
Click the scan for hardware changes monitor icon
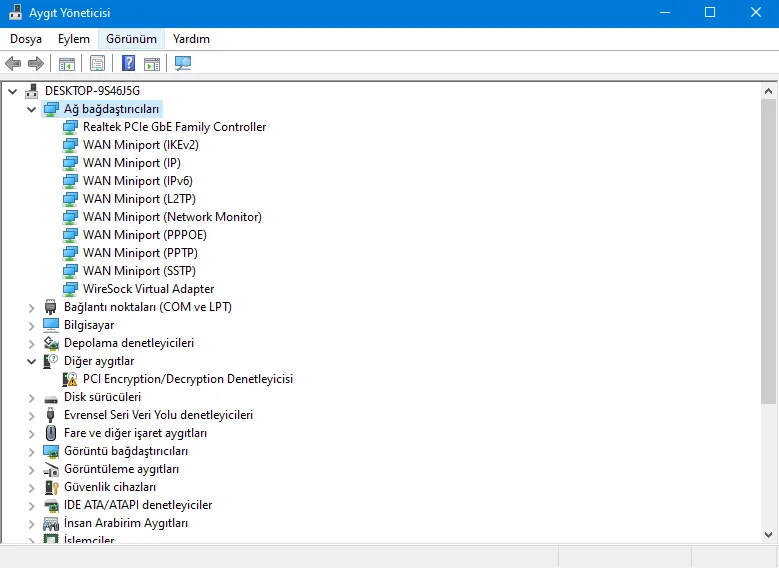183,63
